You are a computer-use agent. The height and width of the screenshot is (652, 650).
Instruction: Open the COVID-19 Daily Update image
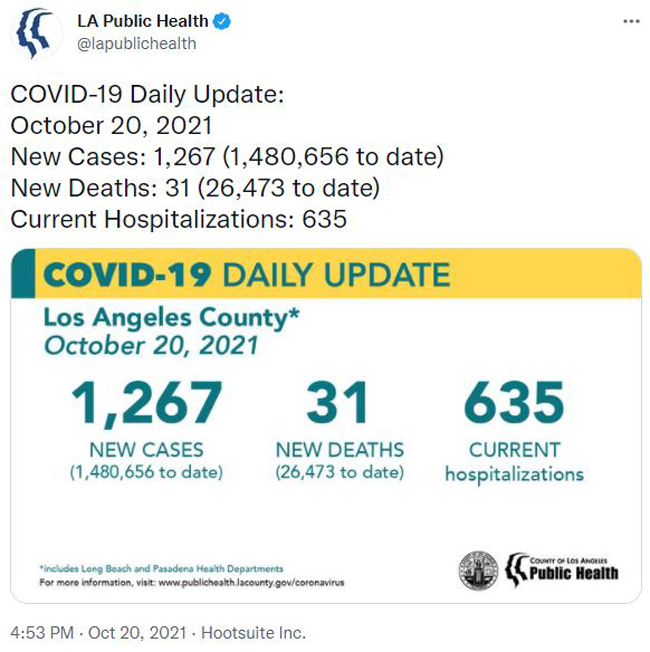(326, 426)
